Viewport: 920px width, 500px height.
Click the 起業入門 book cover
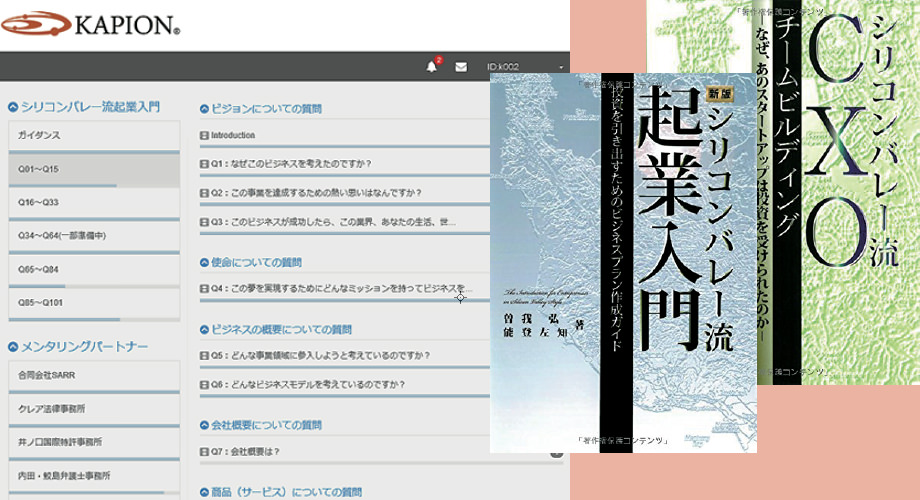623,262
